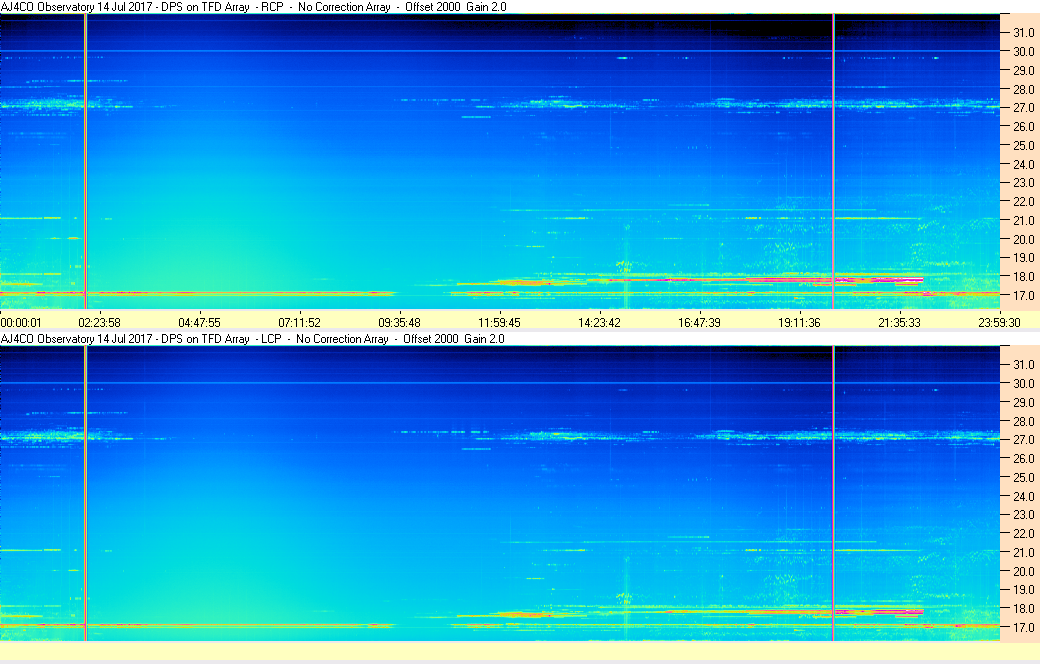Click the 21.0 frequency label on LCP panel
The image size is (1040, 664).
(x=1023, y=553)
